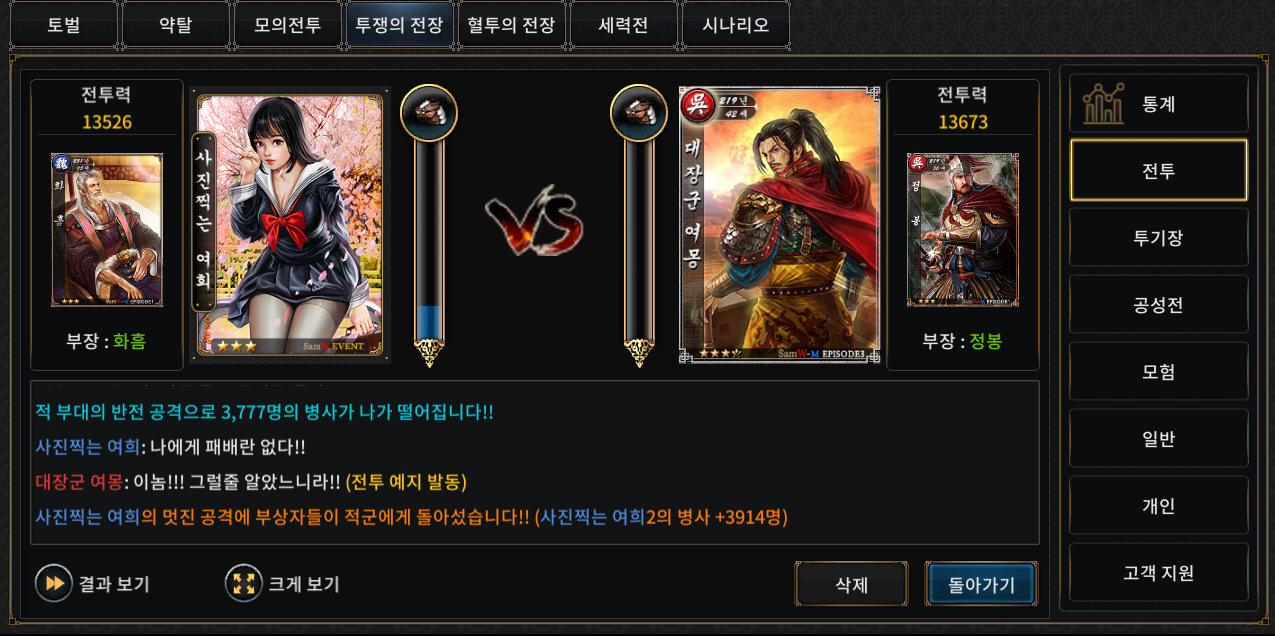The width and height of the screenshot is (1275, 636).
Task: Open sub-general 화흠 card thumbnail
Action: pos(107,230)
